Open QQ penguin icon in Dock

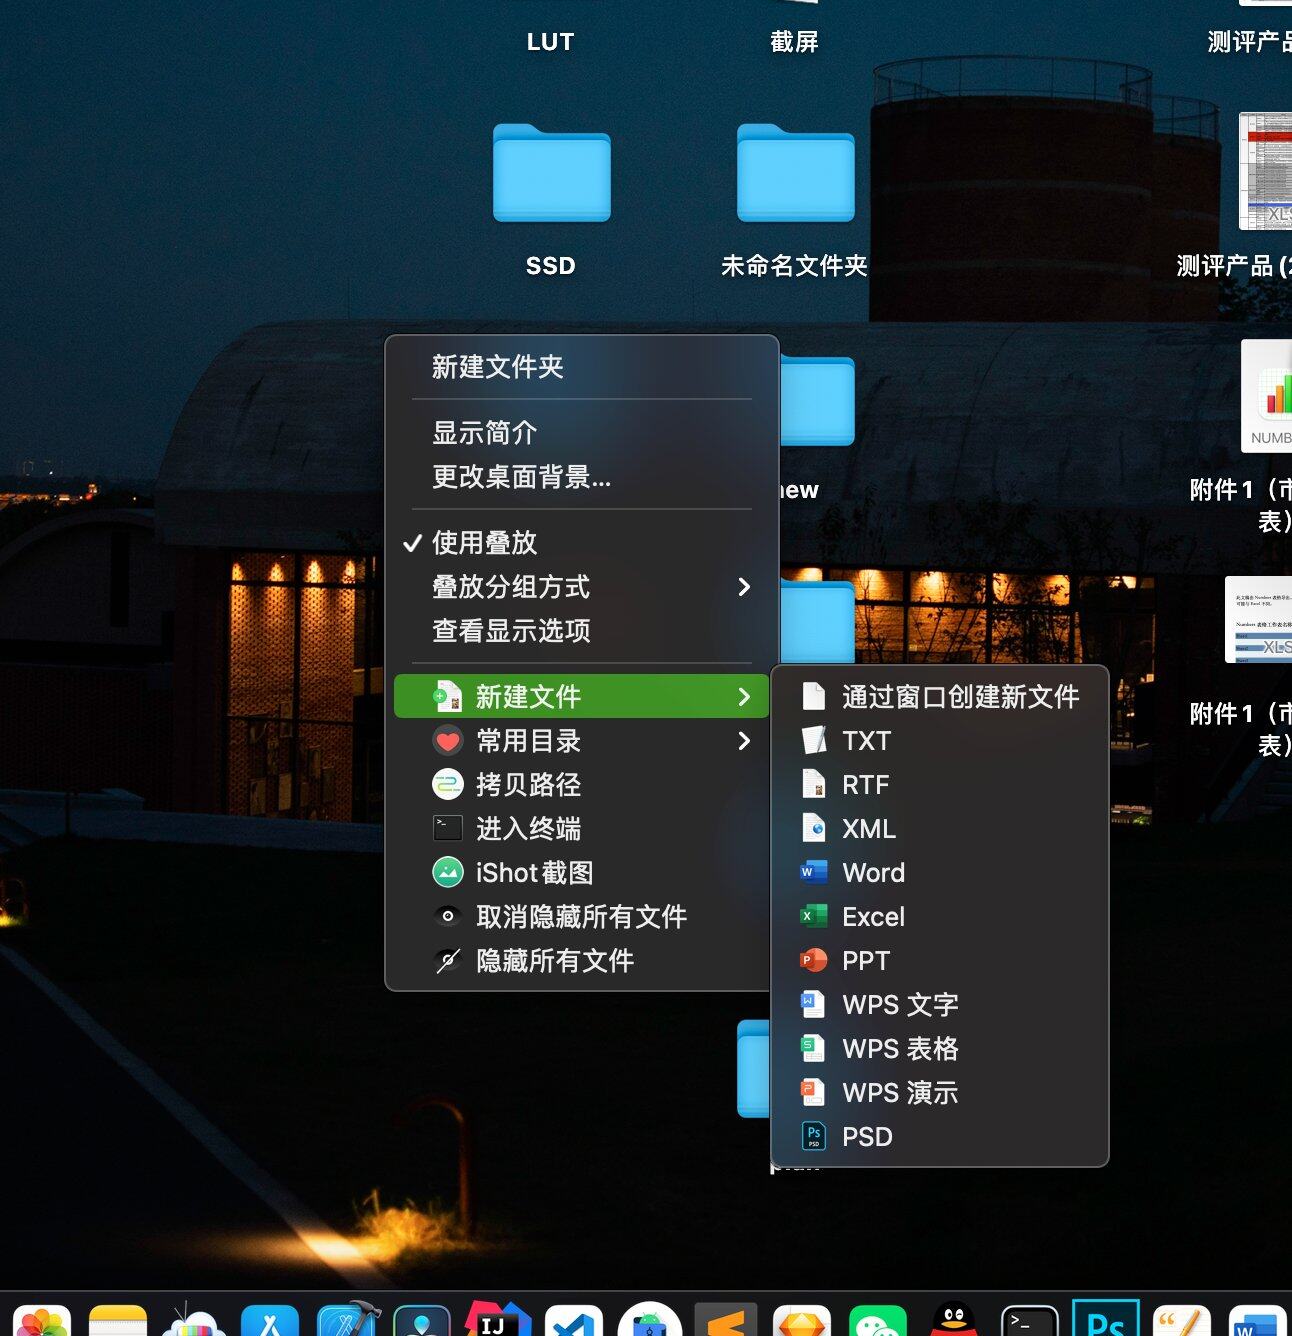coord(954,1318)
